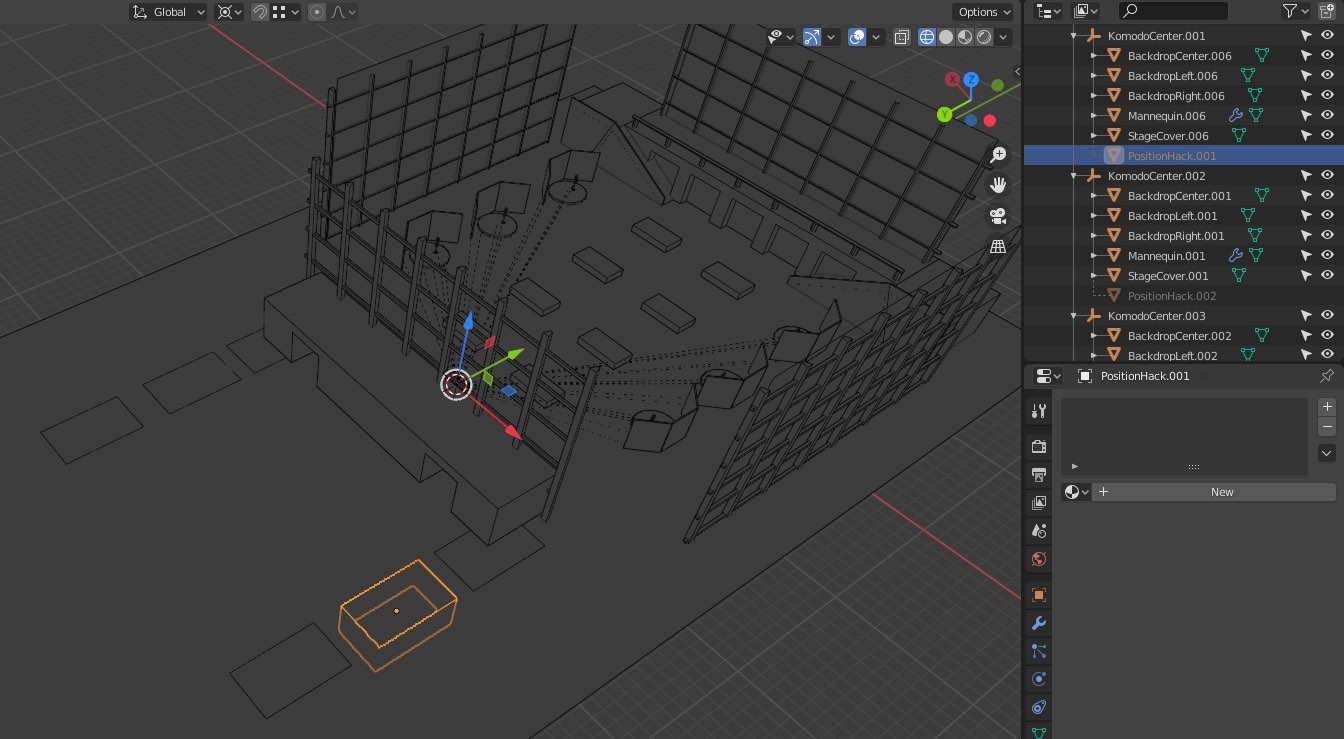The width and height of the screenshot is (1344, 739).
Task: Remove material slot with minus button
Action: tap(1327, 427)
